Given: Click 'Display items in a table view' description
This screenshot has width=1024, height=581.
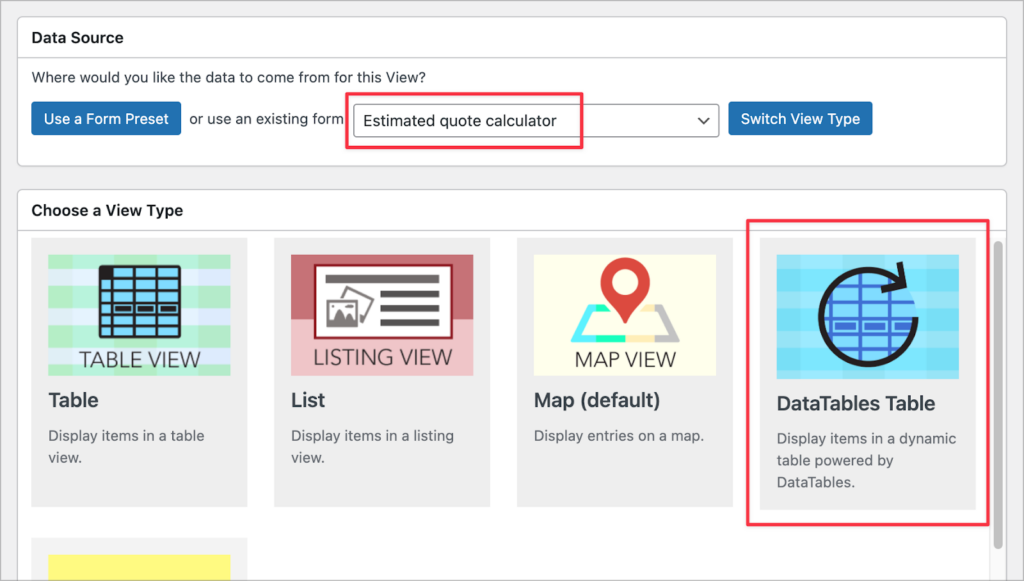Looking at the screenshot, I should pos(127,447).
